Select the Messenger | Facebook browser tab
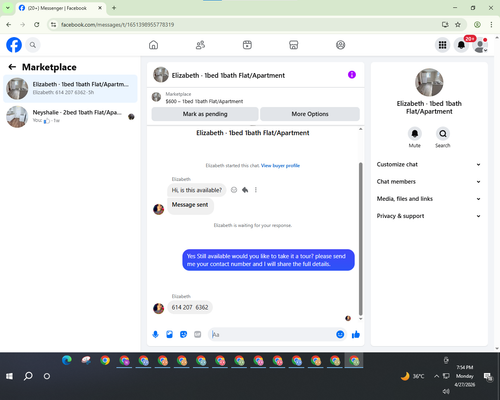Viewport: 500px width, 400px height. click(61, 8)
